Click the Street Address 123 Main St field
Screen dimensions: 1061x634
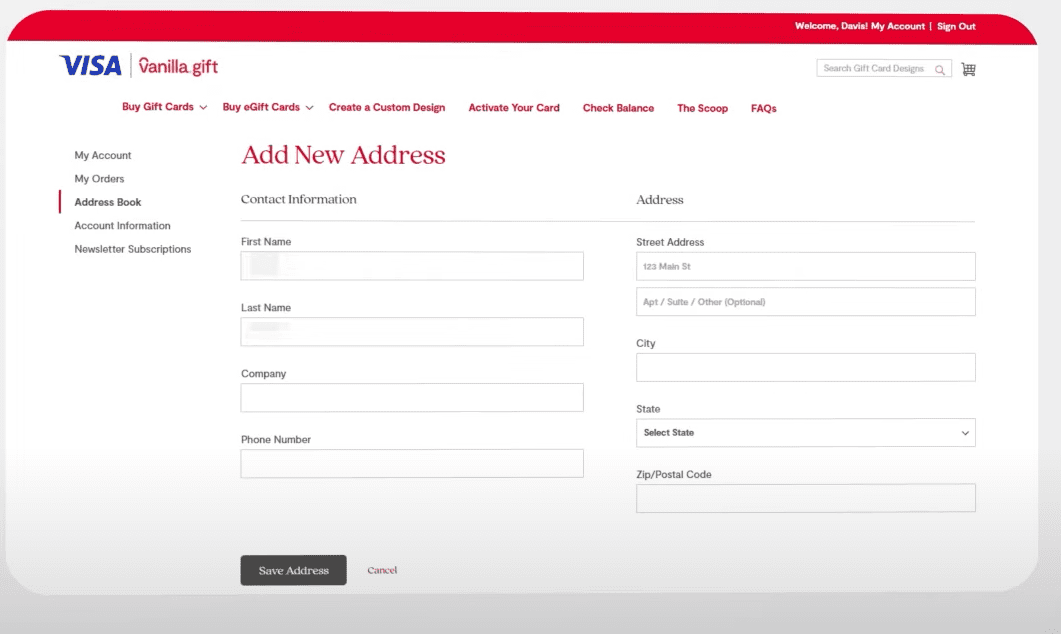click(x=805, y=267)
